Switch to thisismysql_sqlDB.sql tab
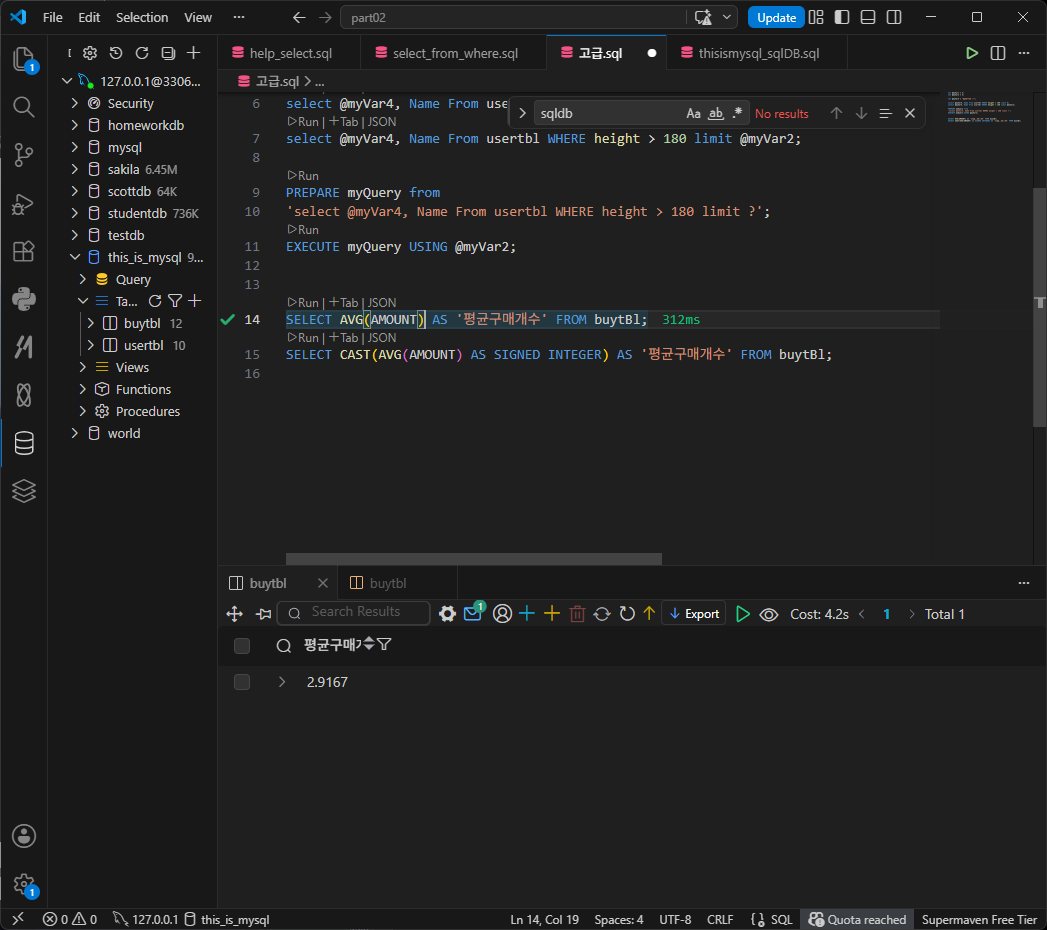The image size is (1047, 930). [757, 53]
